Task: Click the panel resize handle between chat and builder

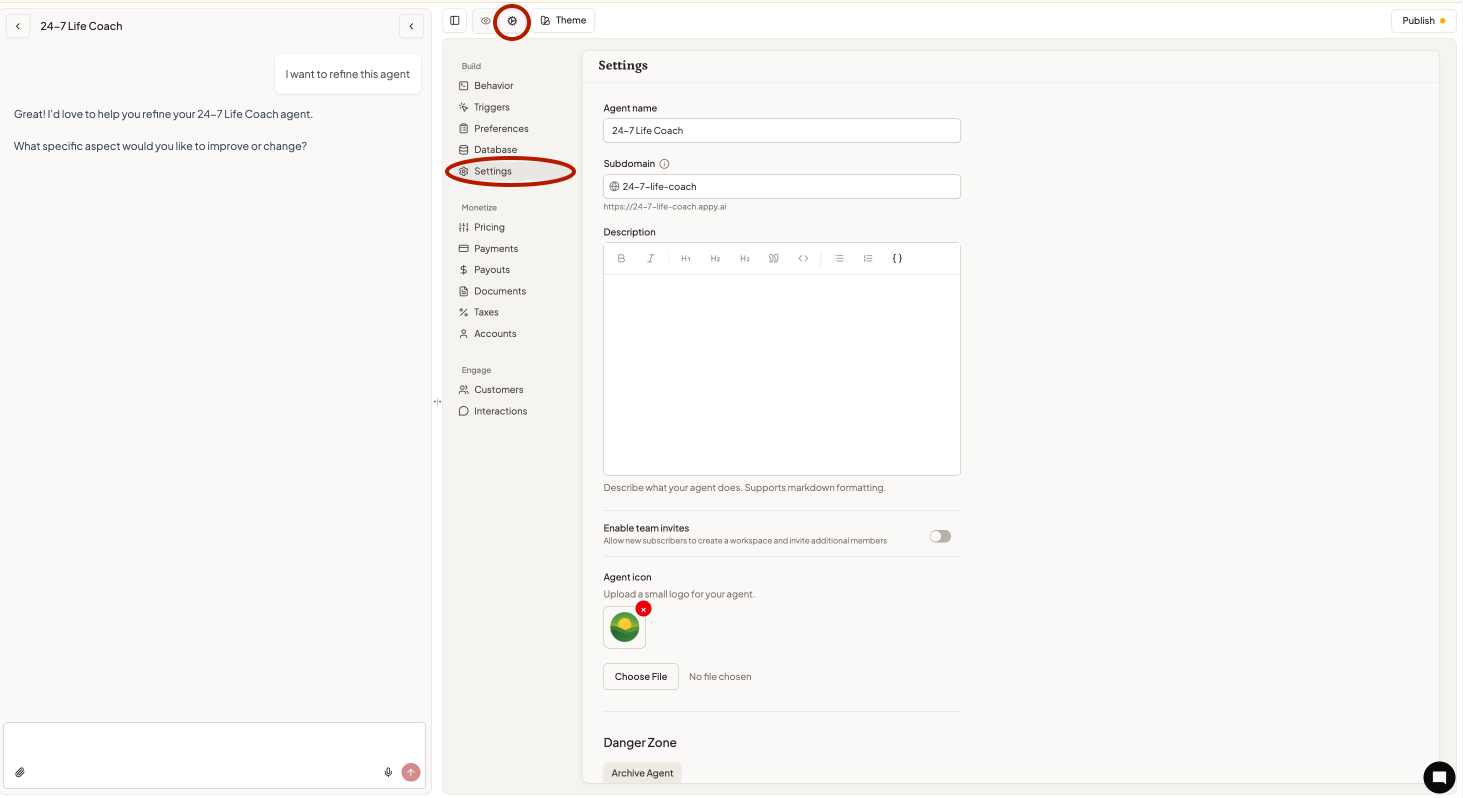Action: click(x=437, y=401)
